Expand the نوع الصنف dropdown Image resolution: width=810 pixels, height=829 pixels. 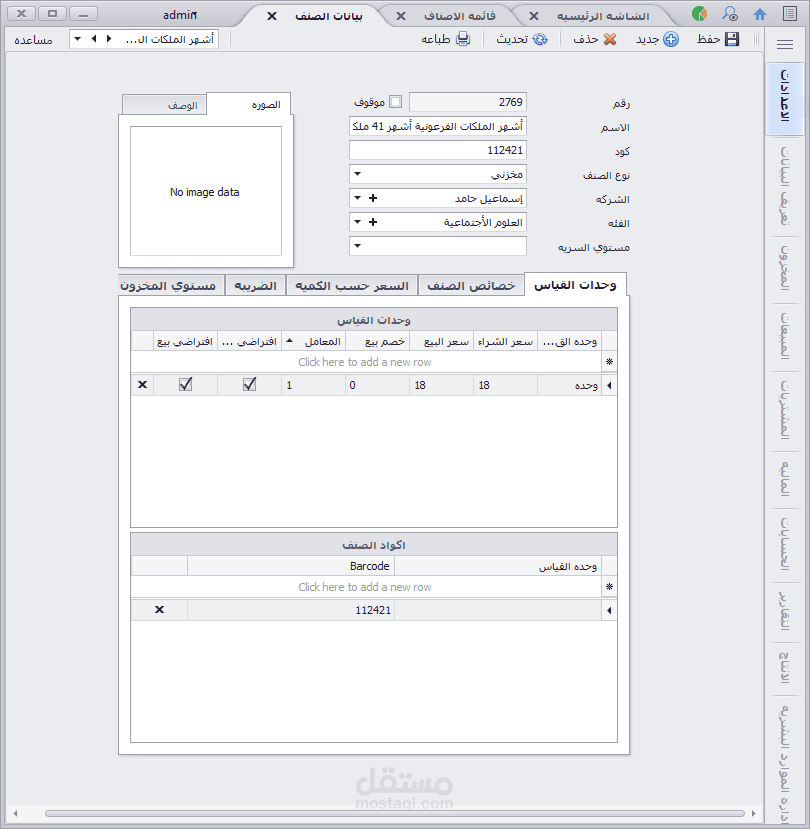(357, 174)
